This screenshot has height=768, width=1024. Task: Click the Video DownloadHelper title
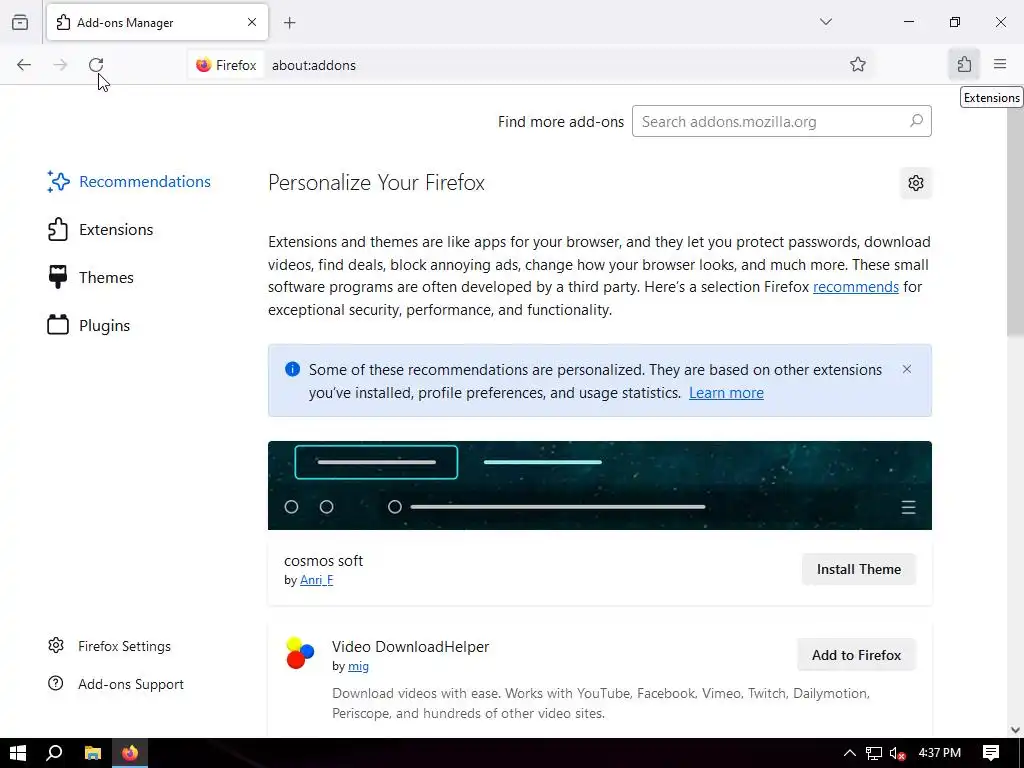point(410,647)
